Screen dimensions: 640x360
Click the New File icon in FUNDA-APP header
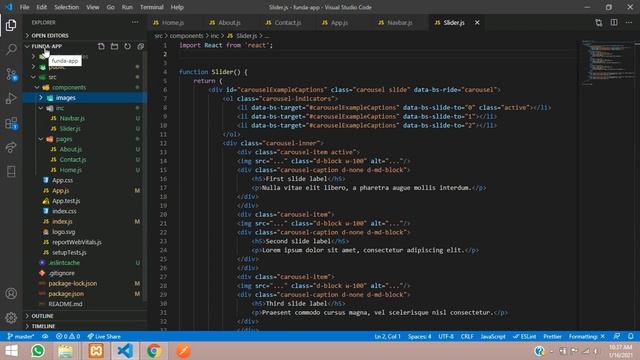point(101,46)
